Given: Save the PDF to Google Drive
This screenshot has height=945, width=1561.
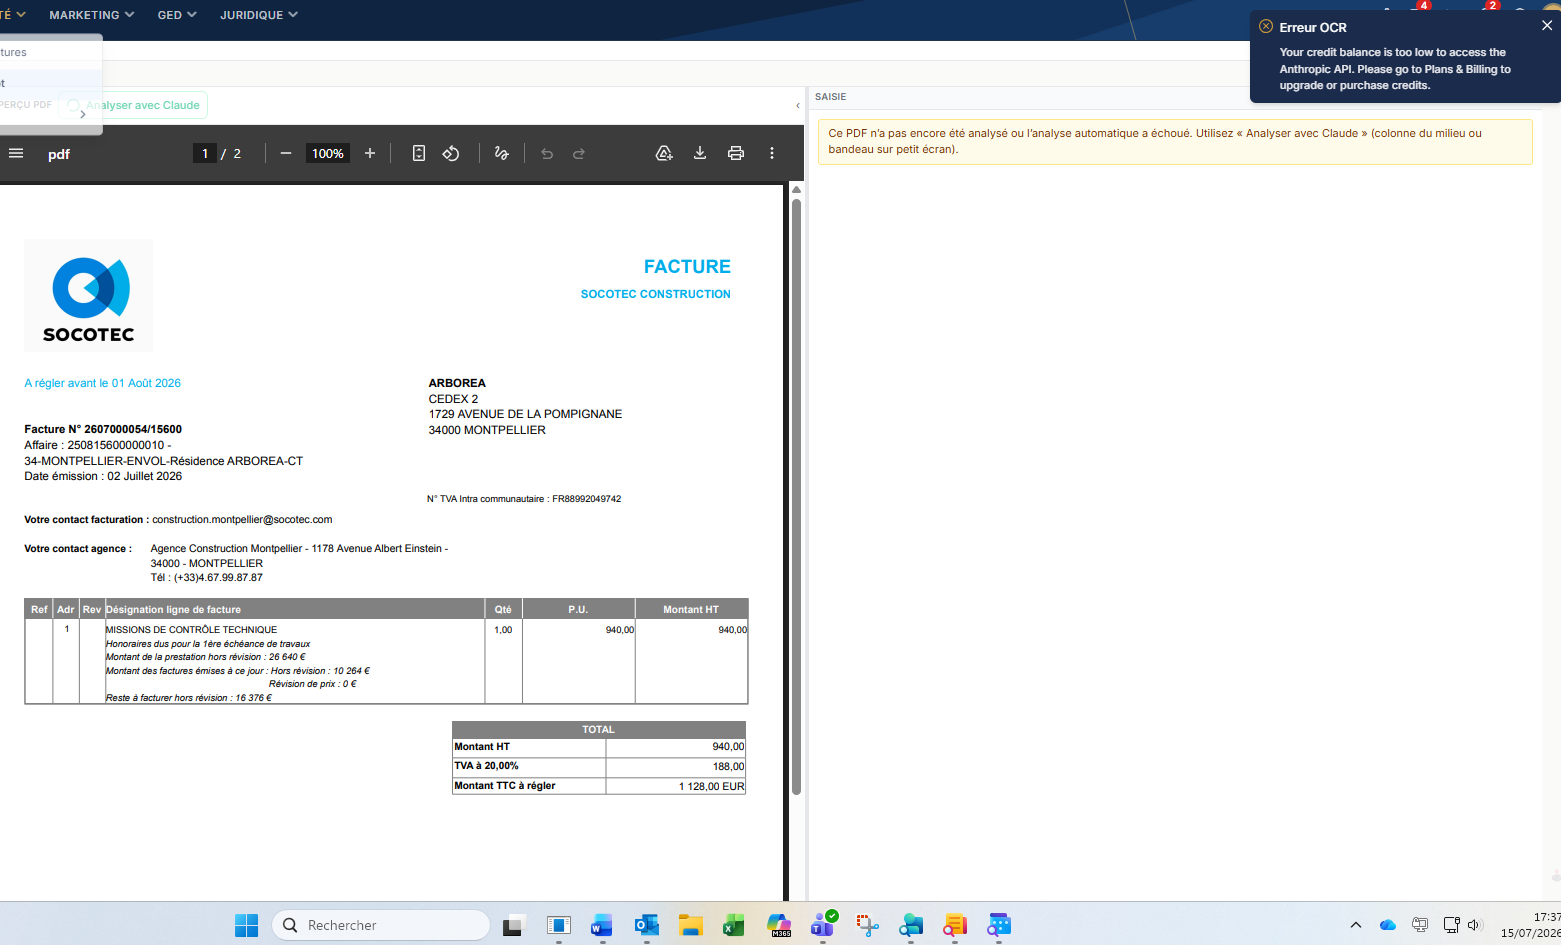Looking at the screenshot, I should click(664, 153).
